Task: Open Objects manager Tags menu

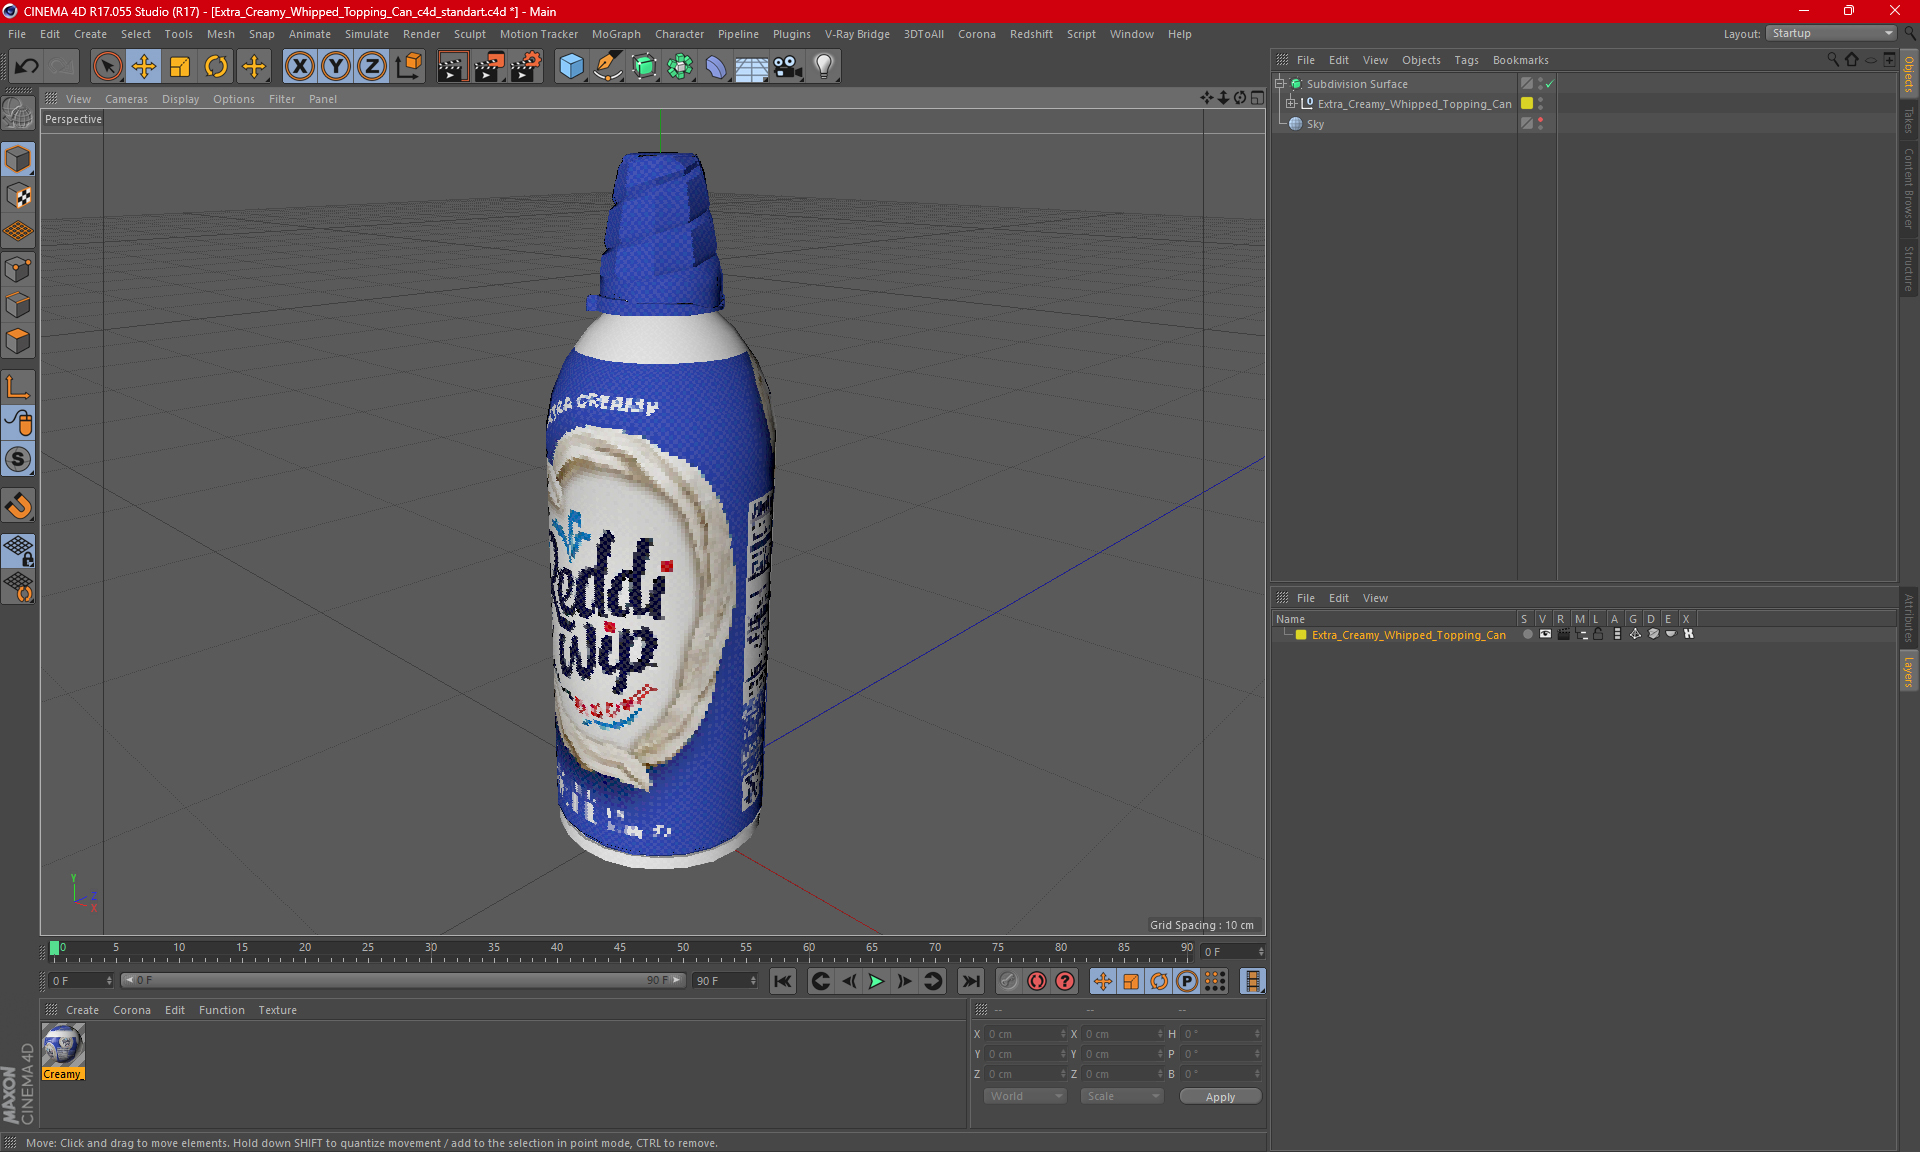Action: (x=1466, y=60)
